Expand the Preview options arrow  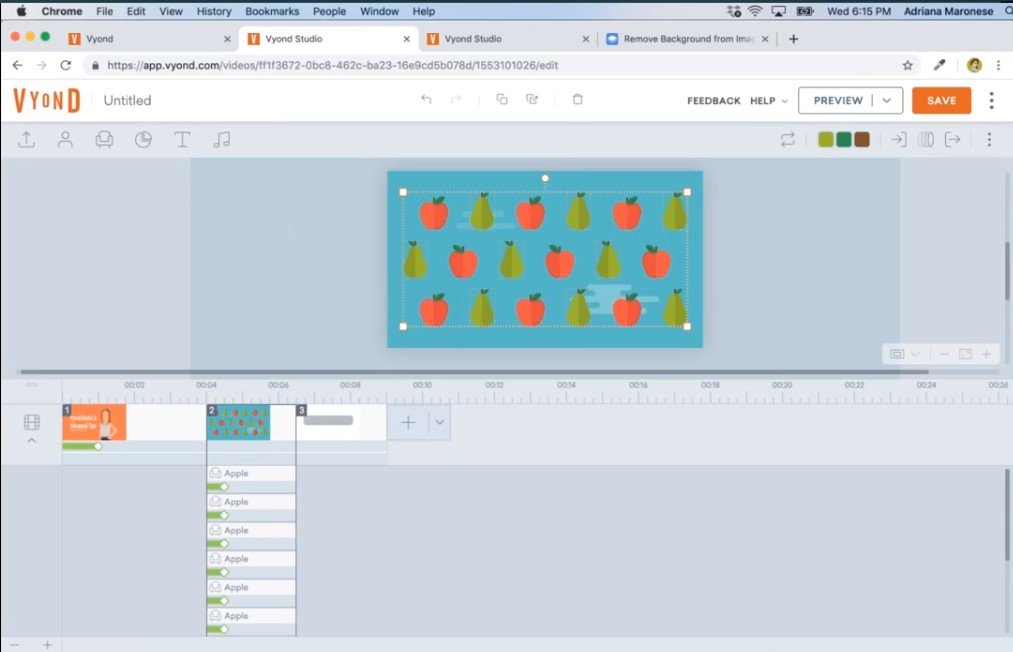(886, 101)
